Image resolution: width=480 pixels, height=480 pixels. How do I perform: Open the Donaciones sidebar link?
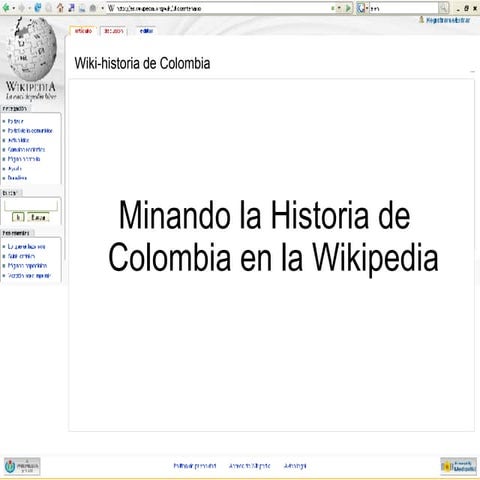click(x=17, y=178)
